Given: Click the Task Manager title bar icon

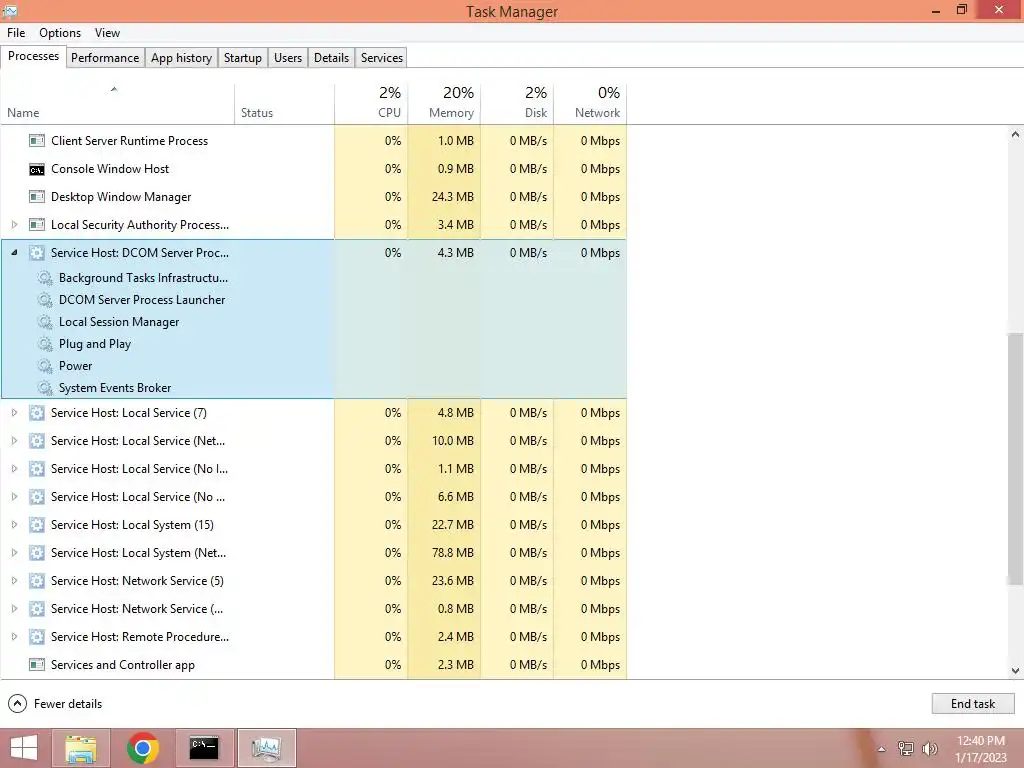Looking at the screenshot, I should point(10,10).
